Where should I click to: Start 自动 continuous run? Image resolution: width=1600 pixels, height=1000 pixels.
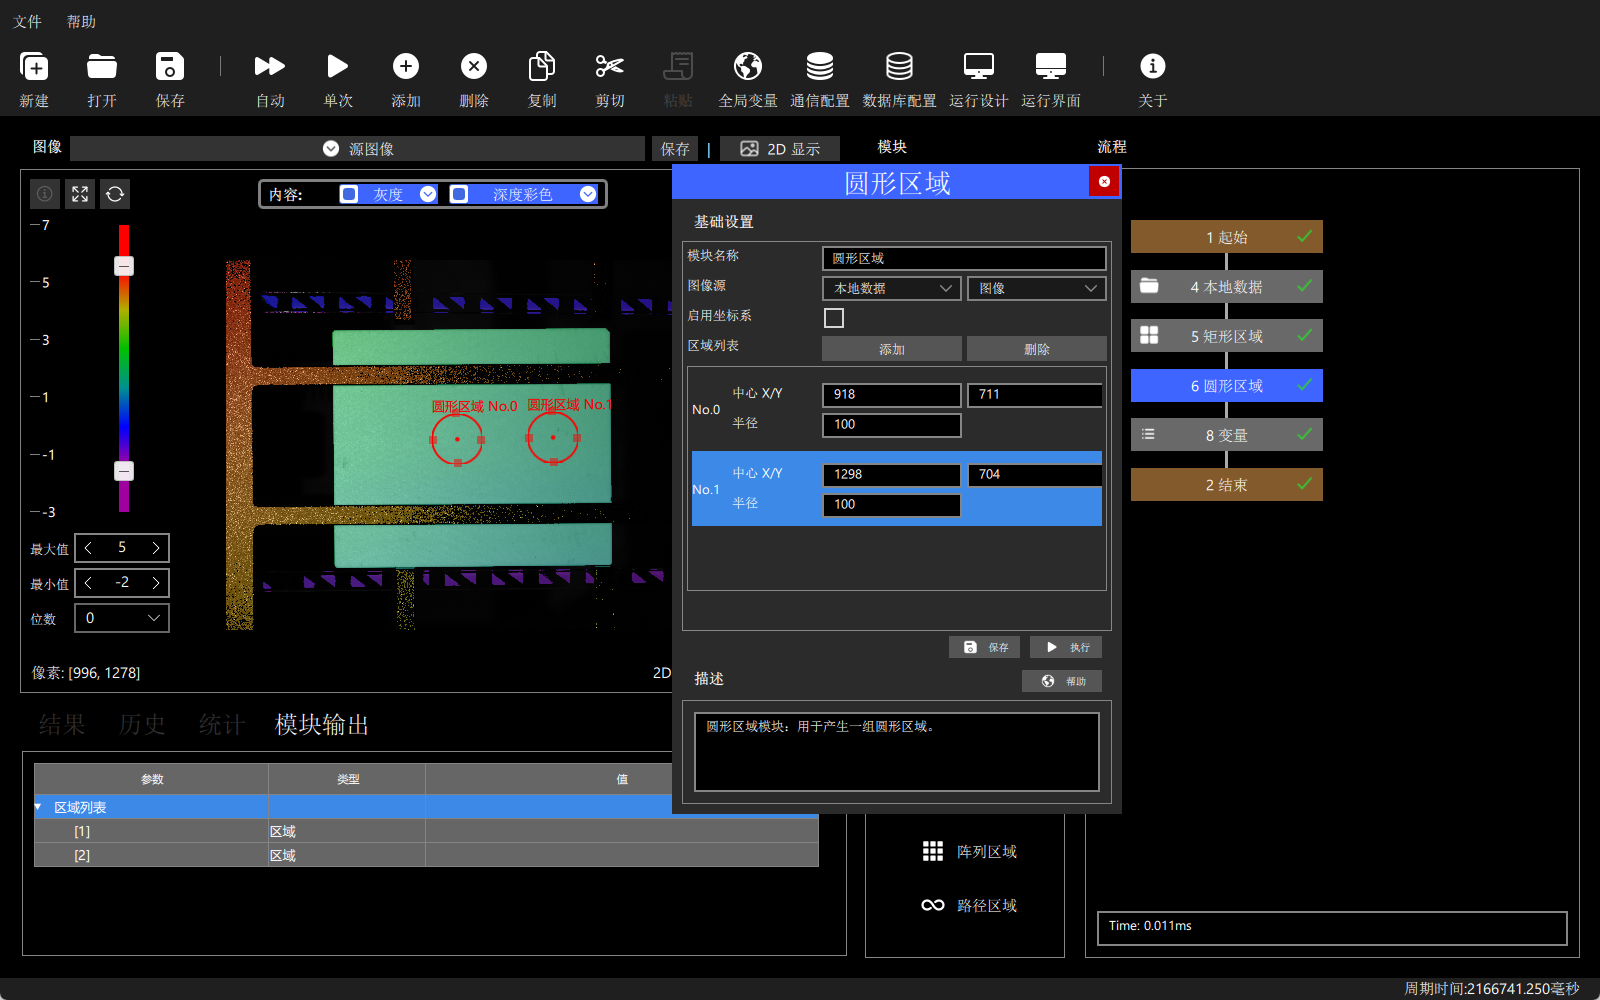pos(270,67)
